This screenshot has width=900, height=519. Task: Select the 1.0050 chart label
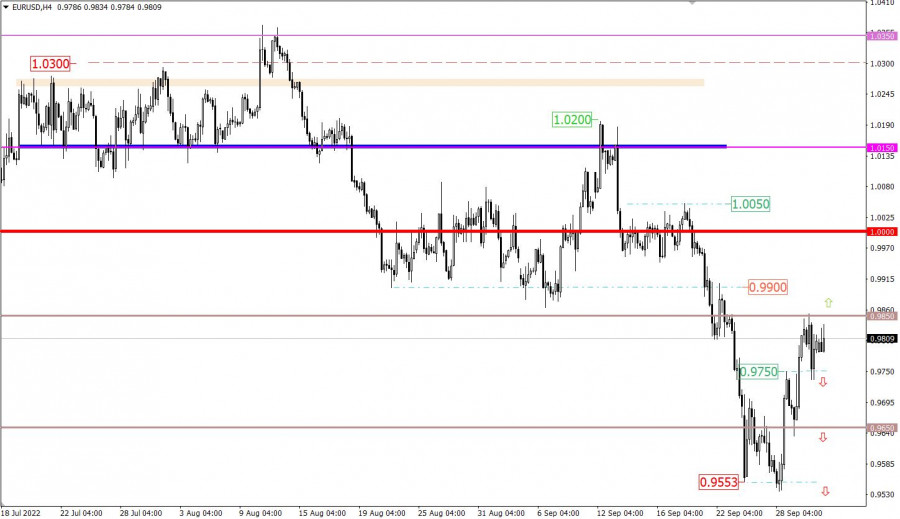[x=751, y=204]
